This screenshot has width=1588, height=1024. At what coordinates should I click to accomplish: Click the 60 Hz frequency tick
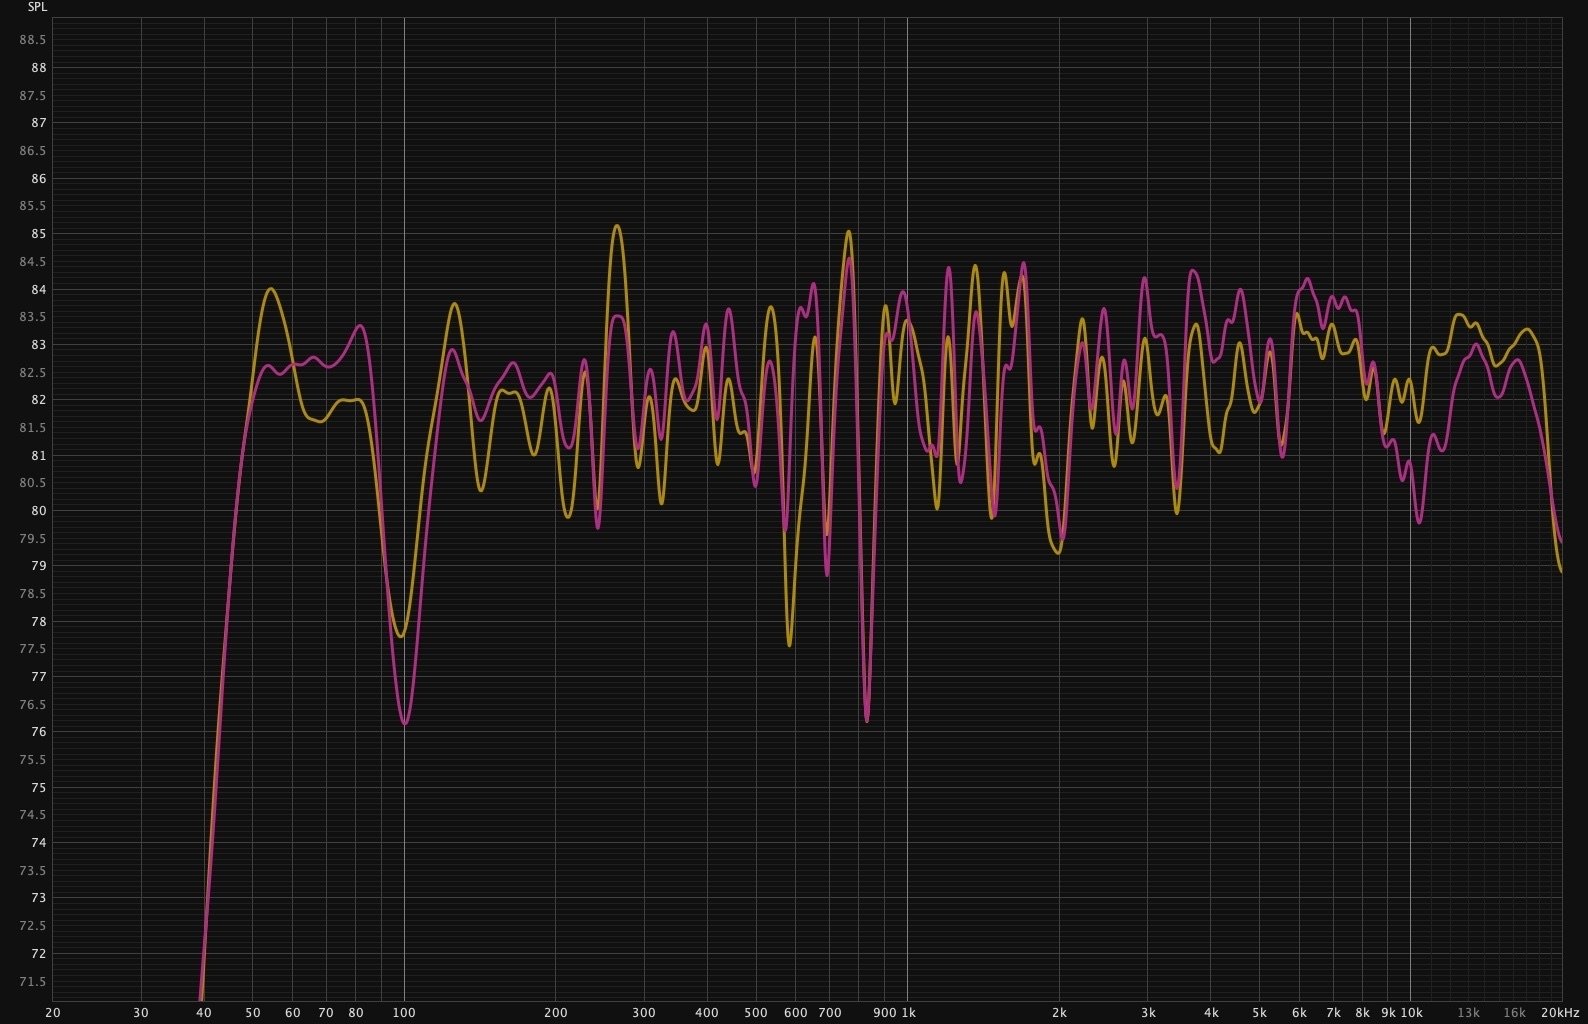pos(293,1013)
